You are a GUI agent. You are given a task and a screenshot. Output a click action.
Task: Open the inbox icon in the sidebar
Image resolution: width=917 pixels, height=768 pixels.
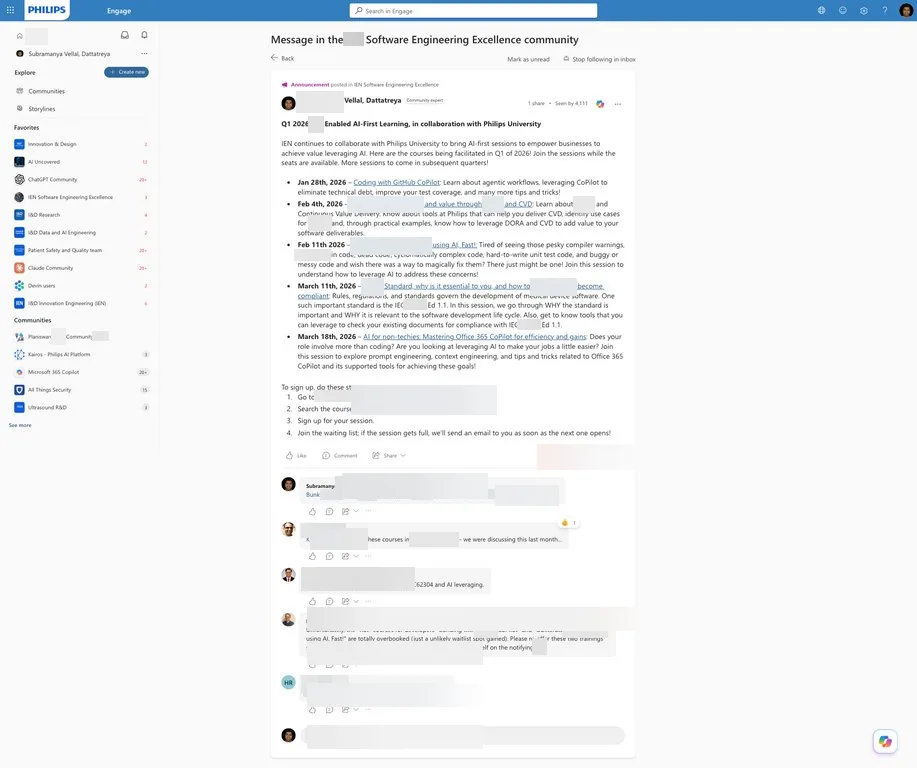[x=125, y=35]
